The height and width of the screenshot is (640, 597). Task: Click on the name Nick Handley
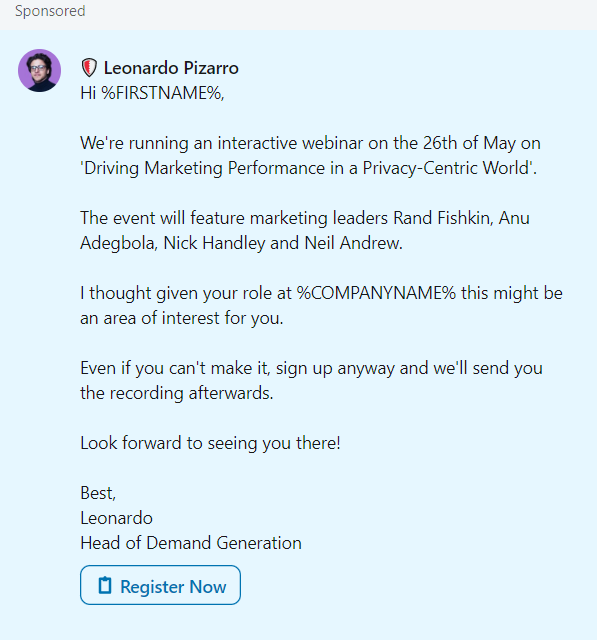point(214,243)
